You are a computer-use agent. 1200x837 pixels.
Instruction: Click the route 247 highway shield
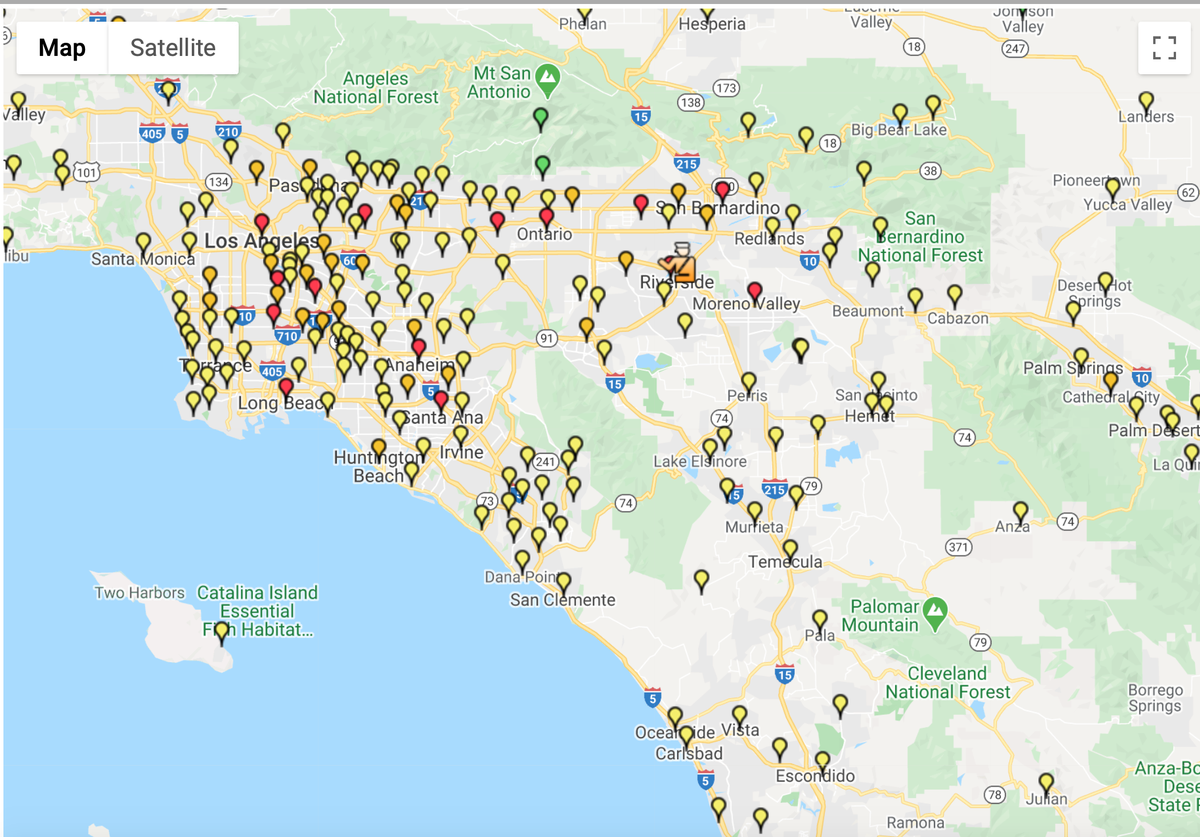[x=1016, y=48]
